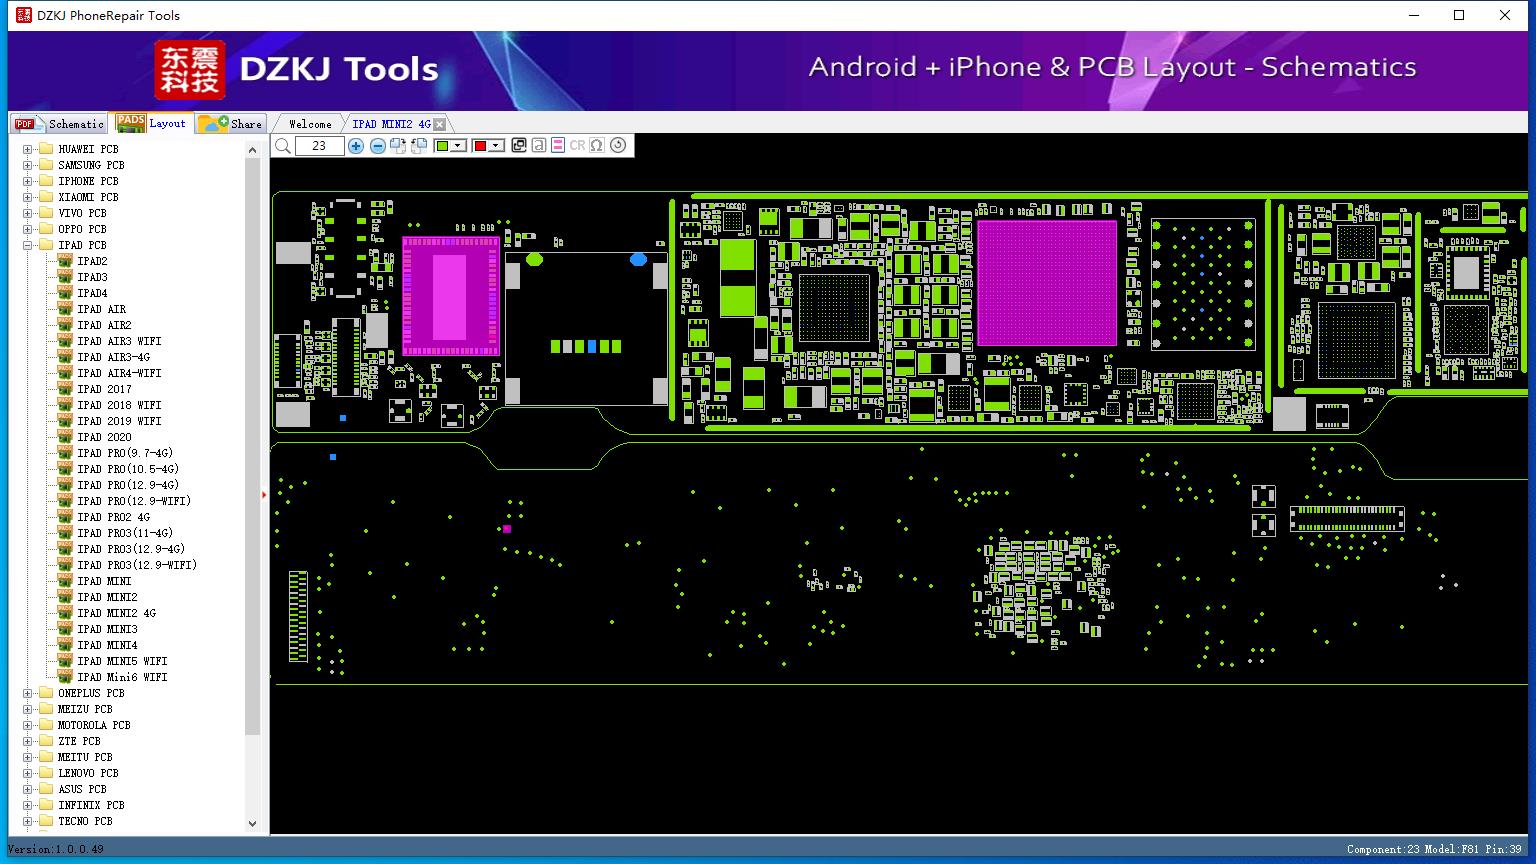Viewport: 1536px width, 864px height.
Task: Click the red color swatch in the toolbar
Action: pyautogui.click(x=480, y=146)
